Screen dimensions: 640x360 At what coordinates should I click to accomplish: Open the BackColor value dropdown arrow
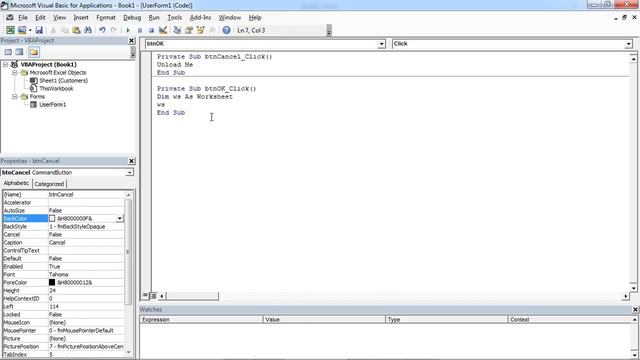120,218
